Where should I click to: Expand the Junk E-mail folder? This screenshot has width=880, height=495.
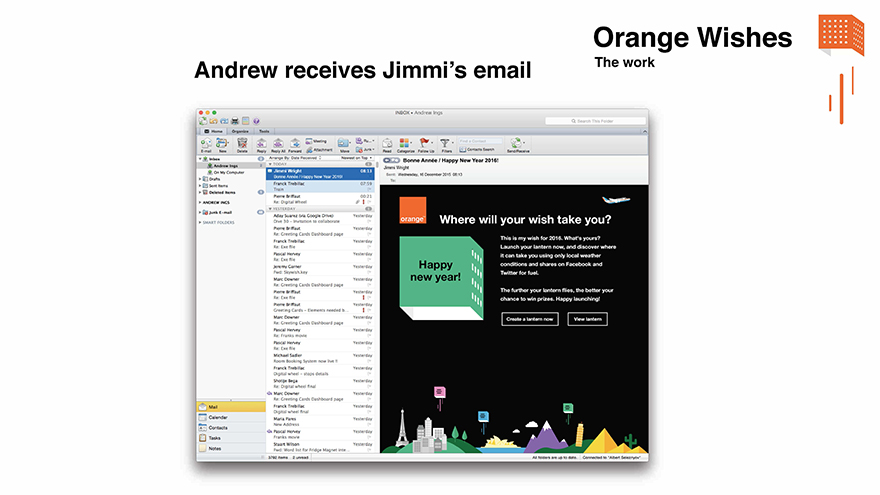200,213
